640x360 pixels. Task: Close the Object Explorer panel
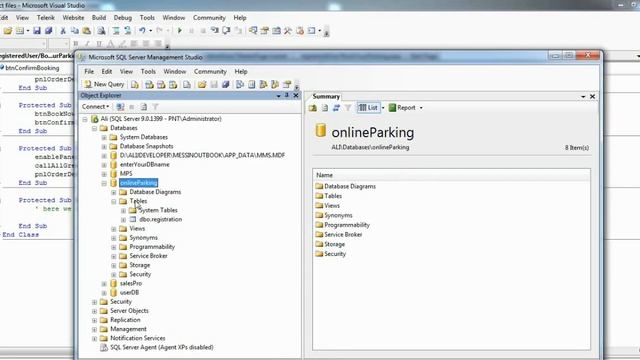coord(296,96)
